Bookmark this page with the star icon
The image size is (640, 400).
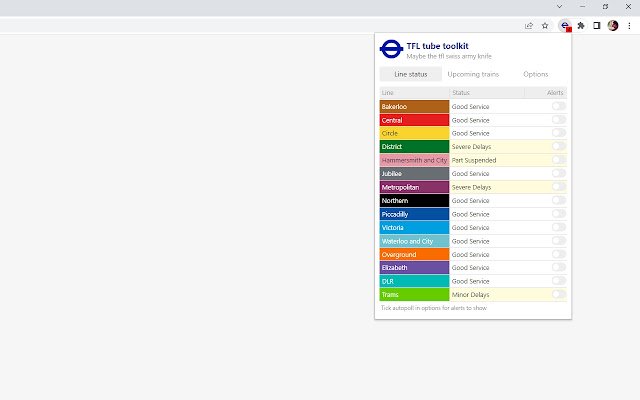point(545,26)
